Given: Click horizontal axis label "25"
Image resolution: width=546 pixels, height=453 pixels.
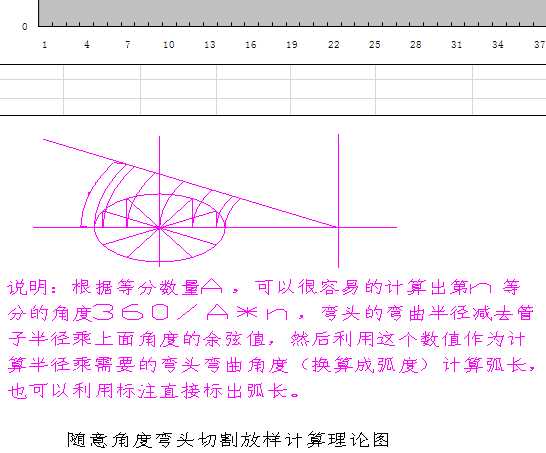Looking at the screenshot, I should pos(375,45).
